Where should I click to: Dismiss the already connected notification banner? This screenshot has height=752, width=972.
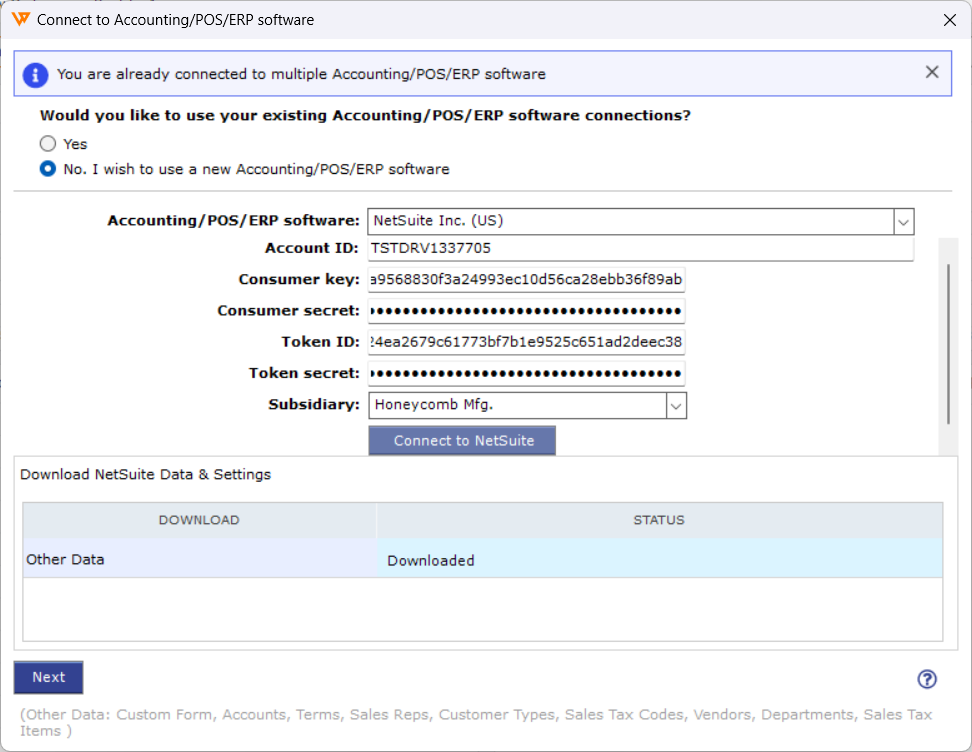[x=932, y=72]
